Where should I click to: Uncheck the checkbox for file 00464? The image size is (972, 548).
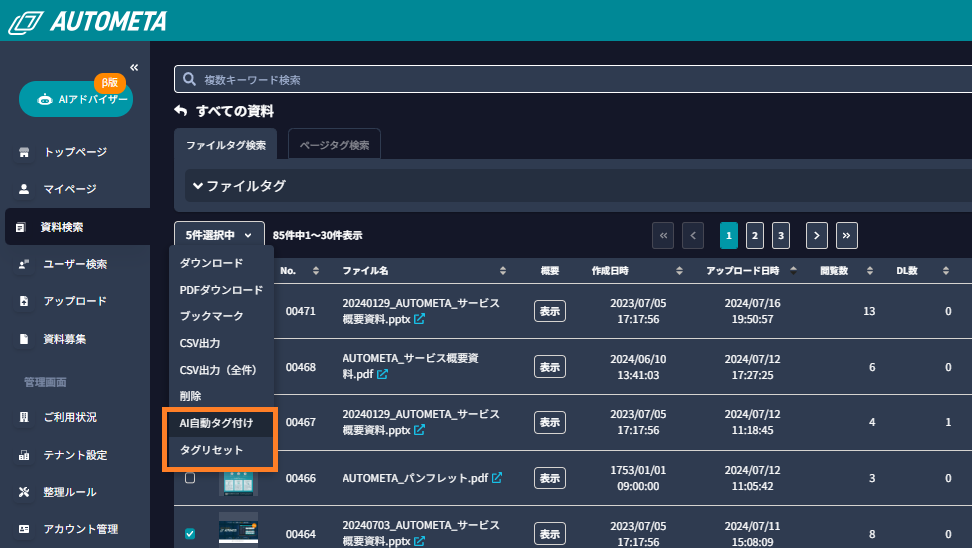[190, 534]
